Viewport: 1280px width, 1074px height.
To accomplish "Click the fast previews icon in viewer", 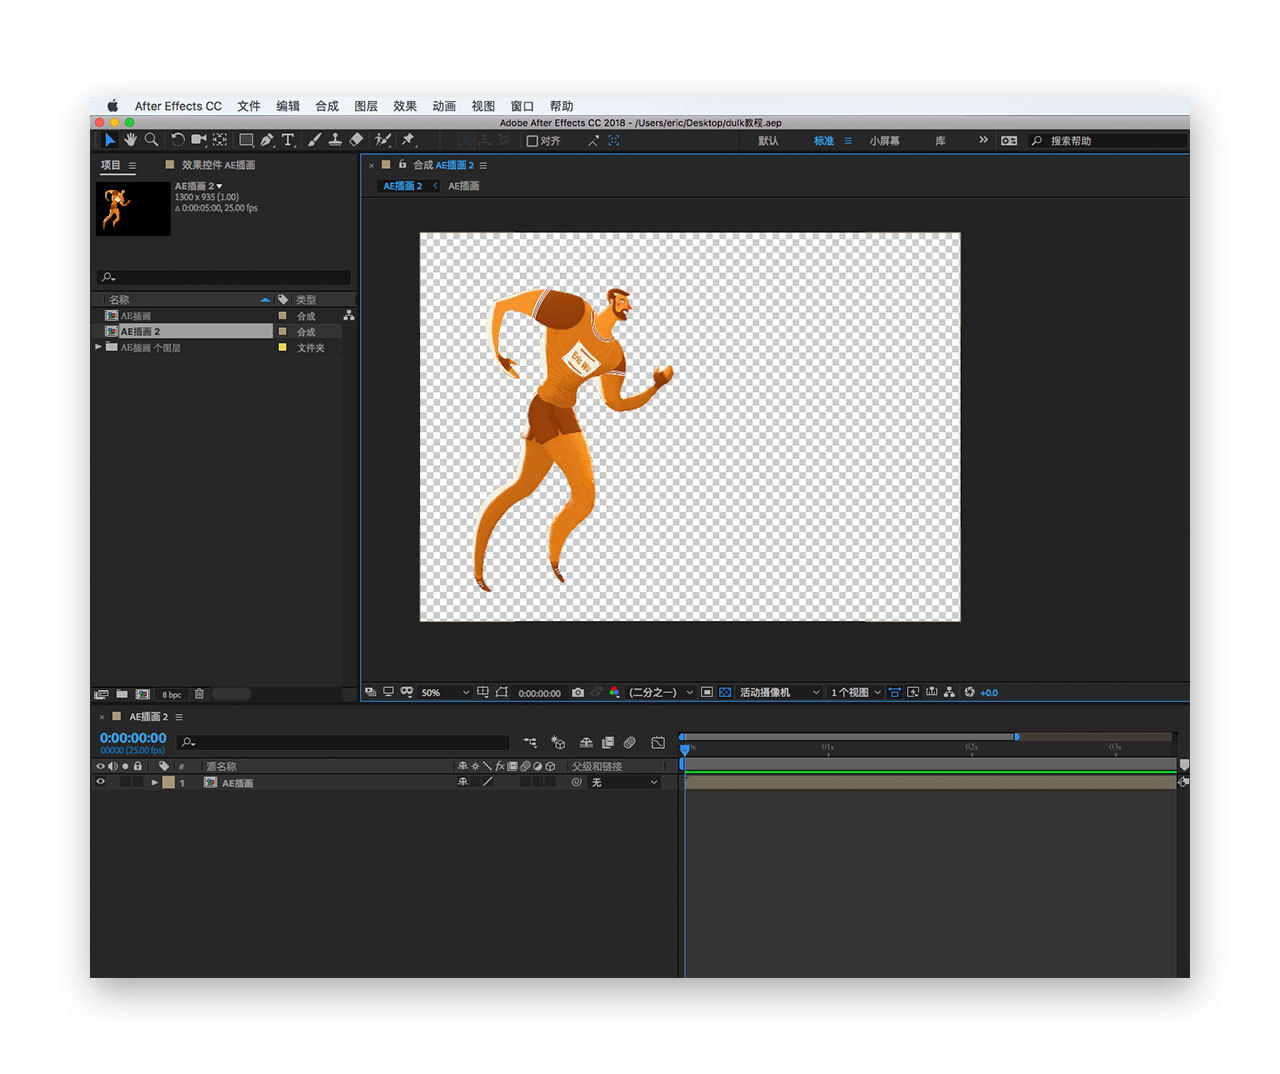I will coord(913,692).
